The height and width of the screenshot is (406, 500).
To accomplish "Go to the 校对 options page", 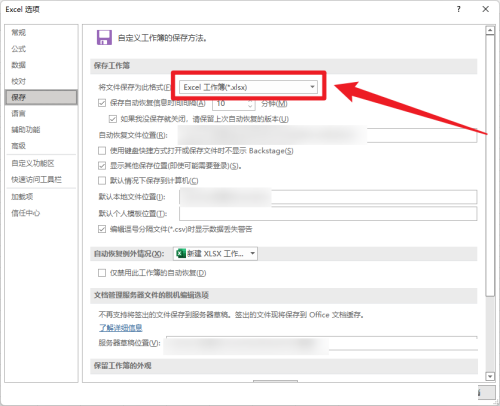I will [x=19, y=81].
